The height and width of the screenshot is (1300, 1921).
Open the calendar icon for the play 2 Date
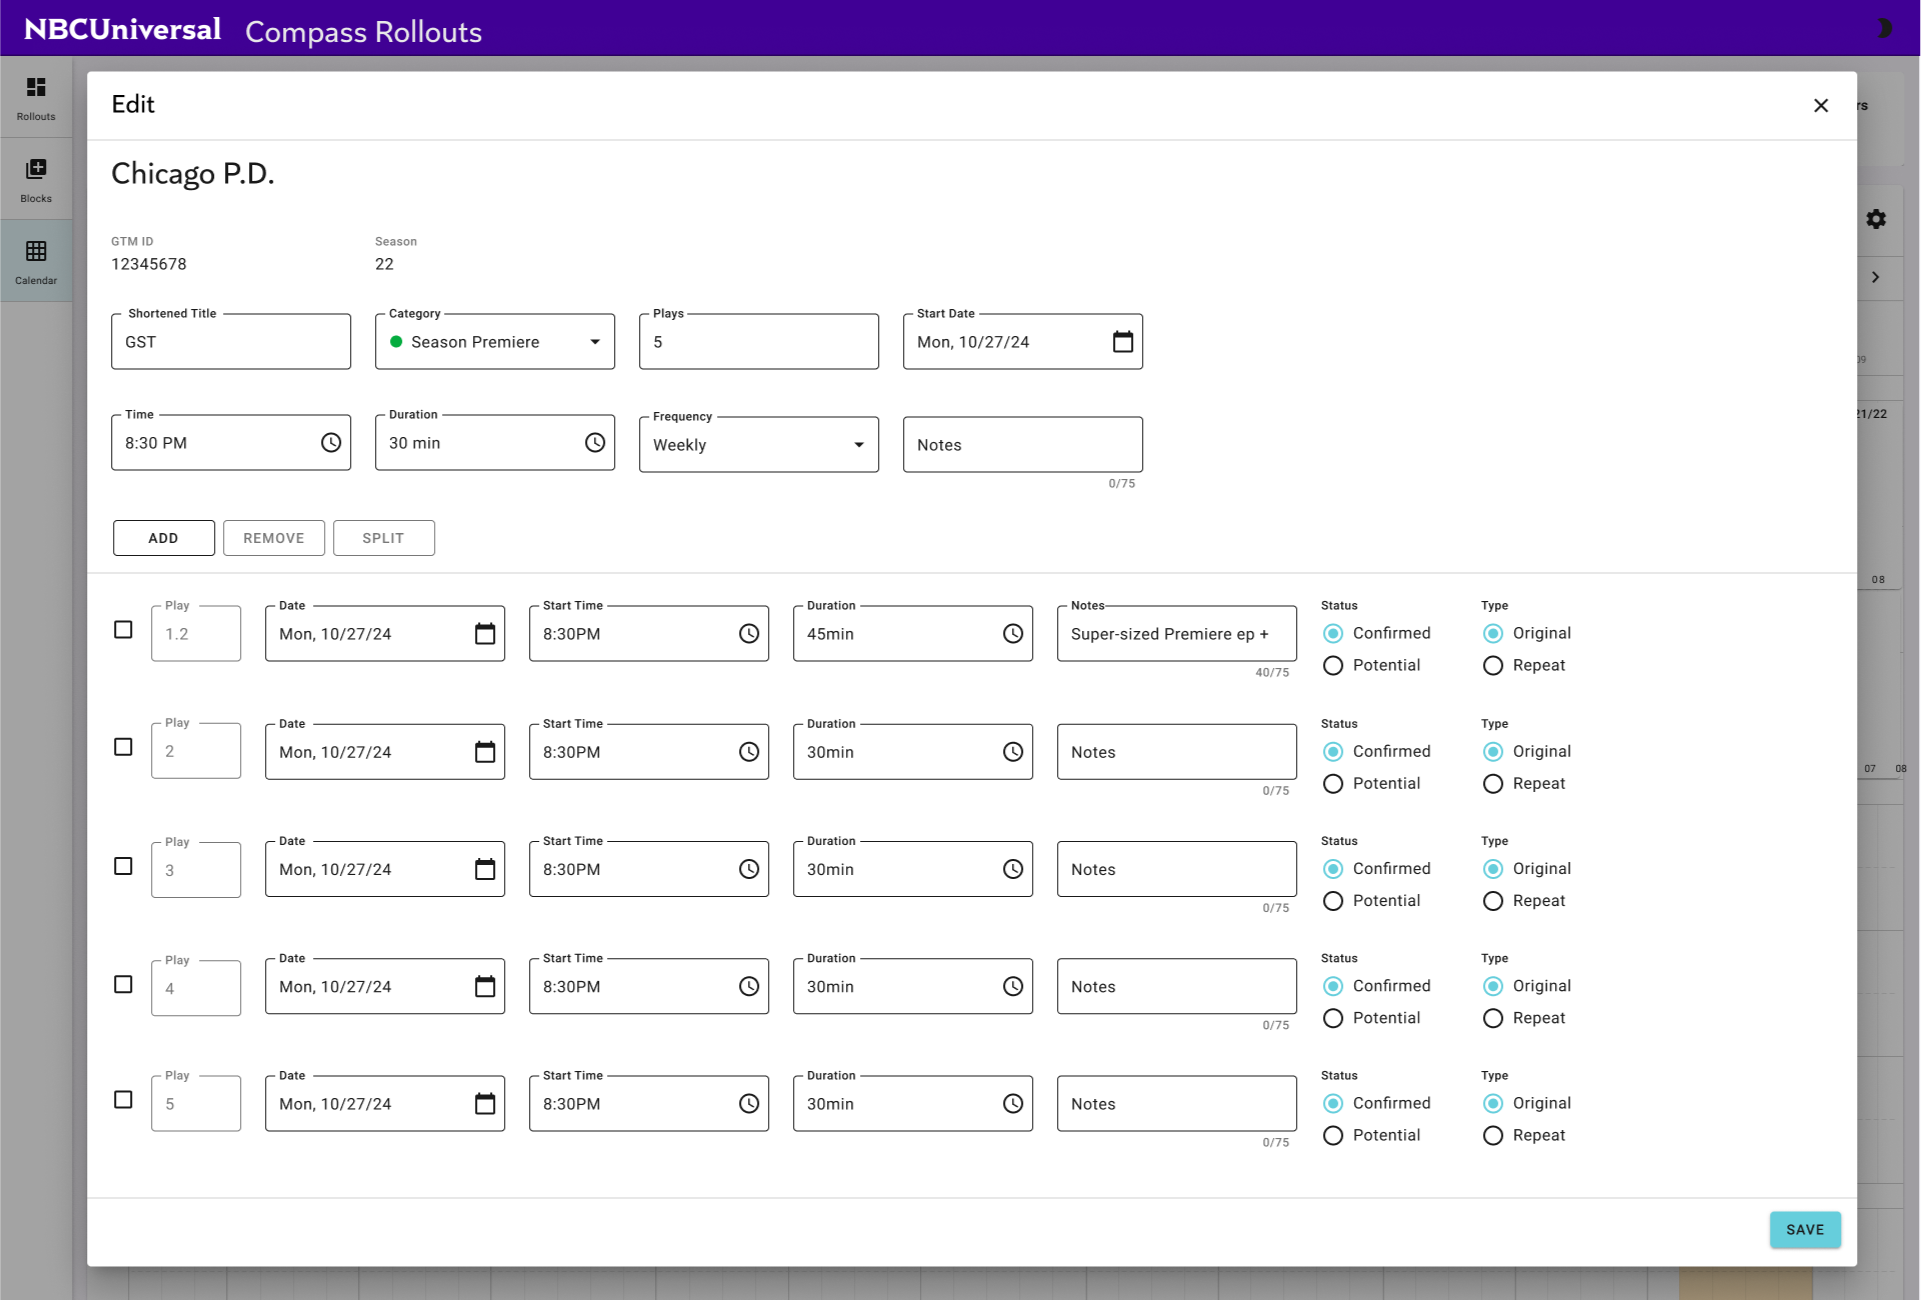click(x=484, y=752)
